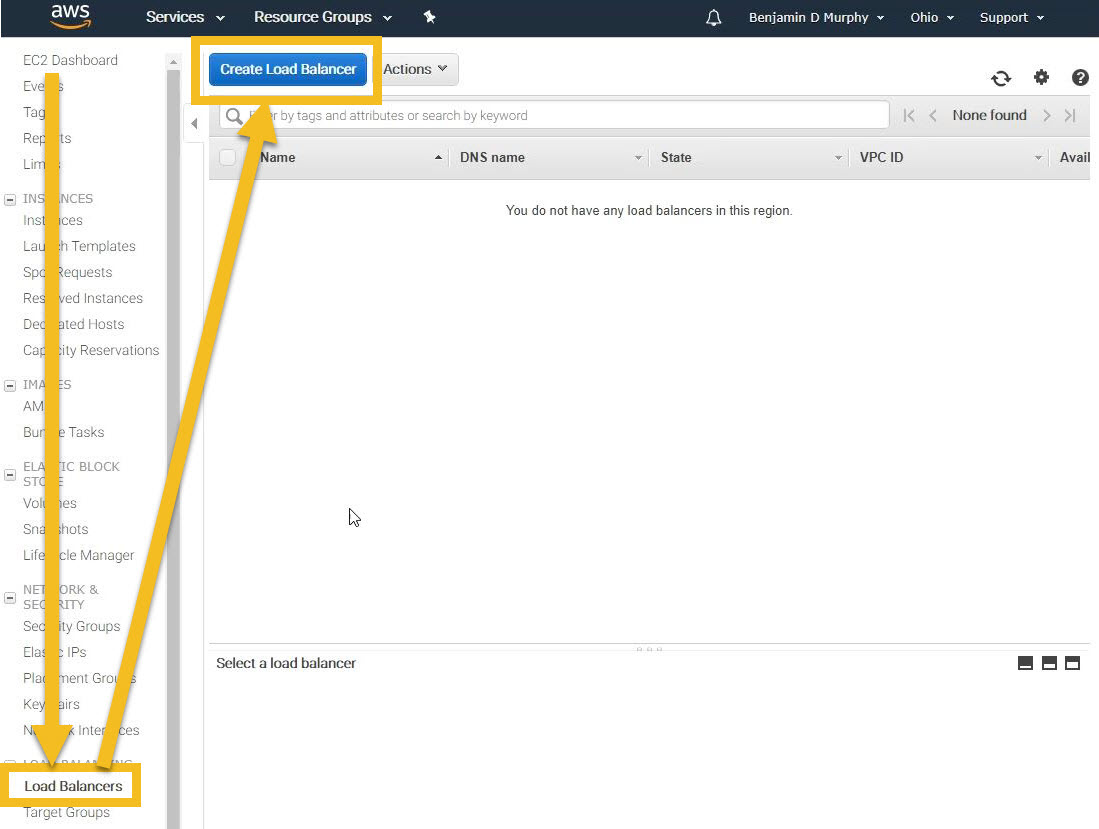Open Bundle Tasks
The image size is (1099, 829).
(x=64, y=432)
